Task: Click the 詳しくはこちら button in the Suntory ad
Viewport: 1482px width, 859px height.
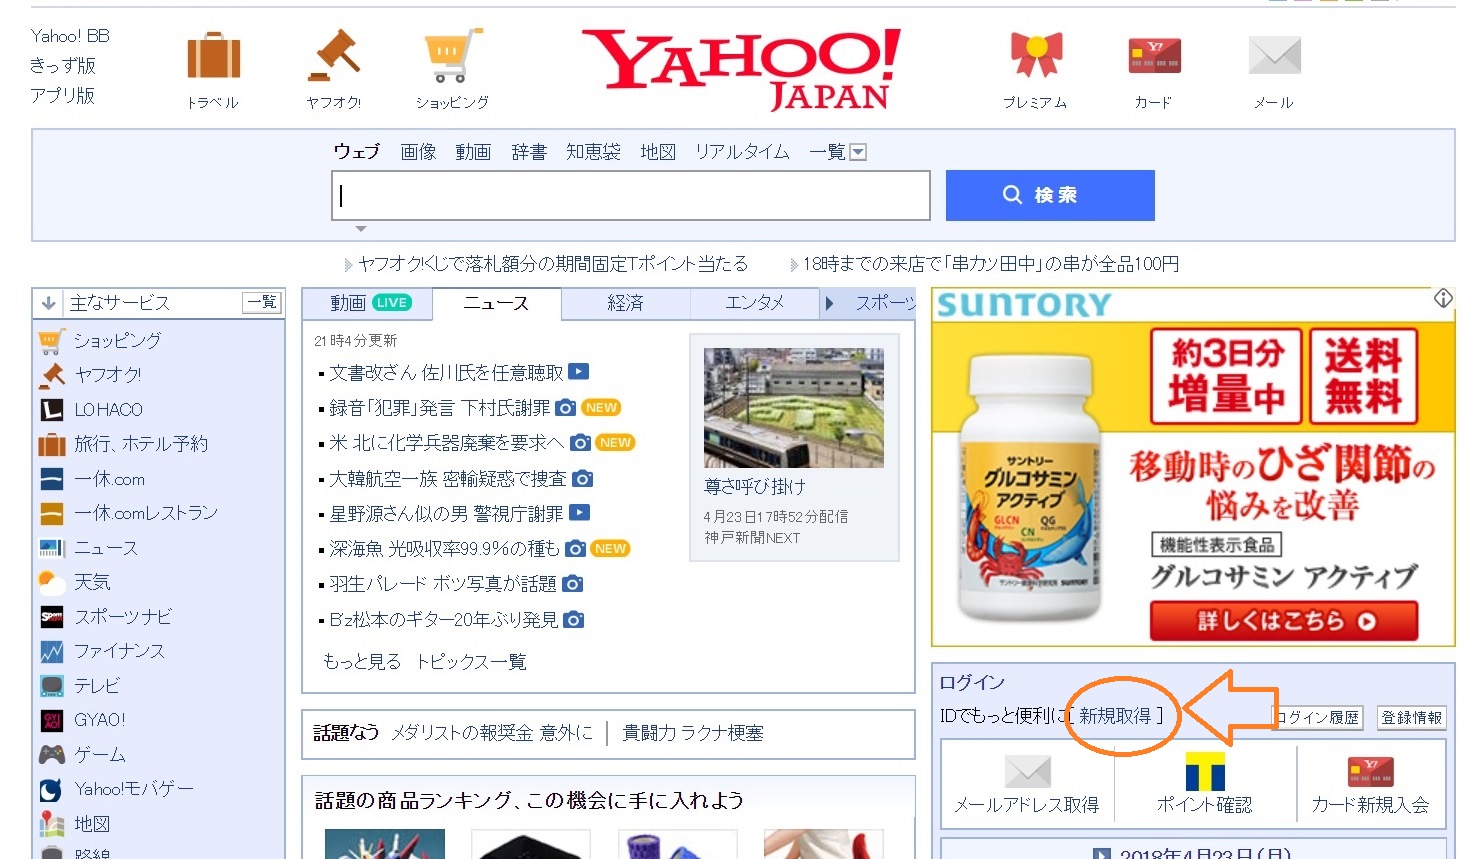Action: pos(1284,621)
